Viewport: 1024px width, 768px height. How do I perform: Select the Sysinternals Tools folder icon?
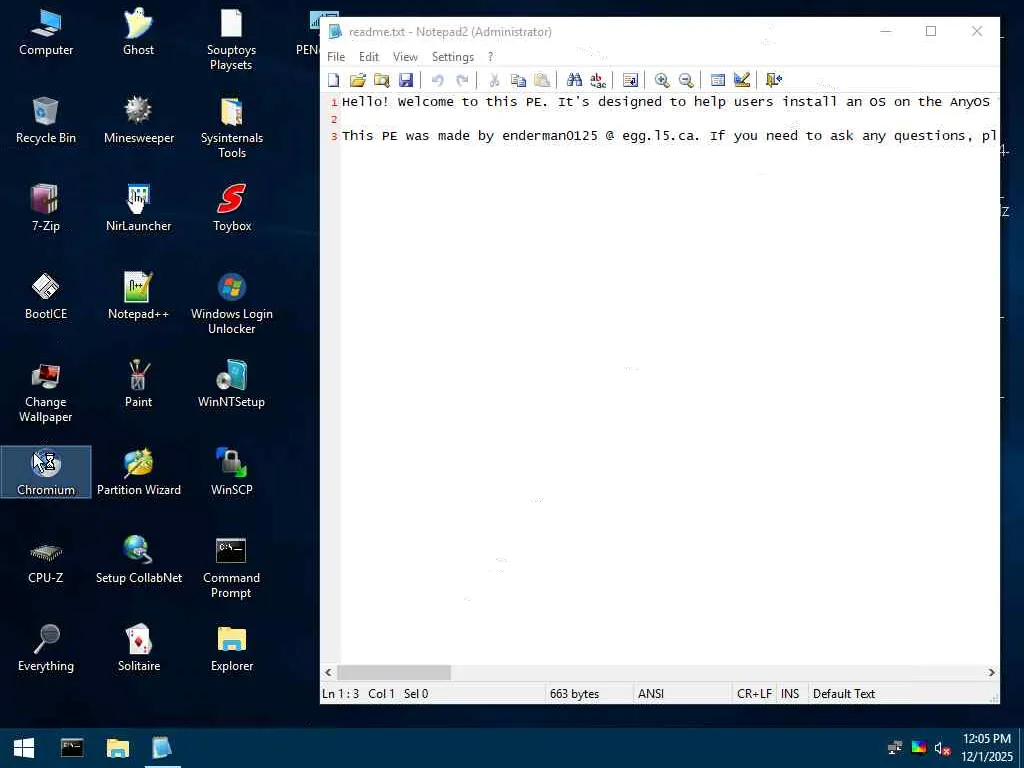[x=232, y=128]
